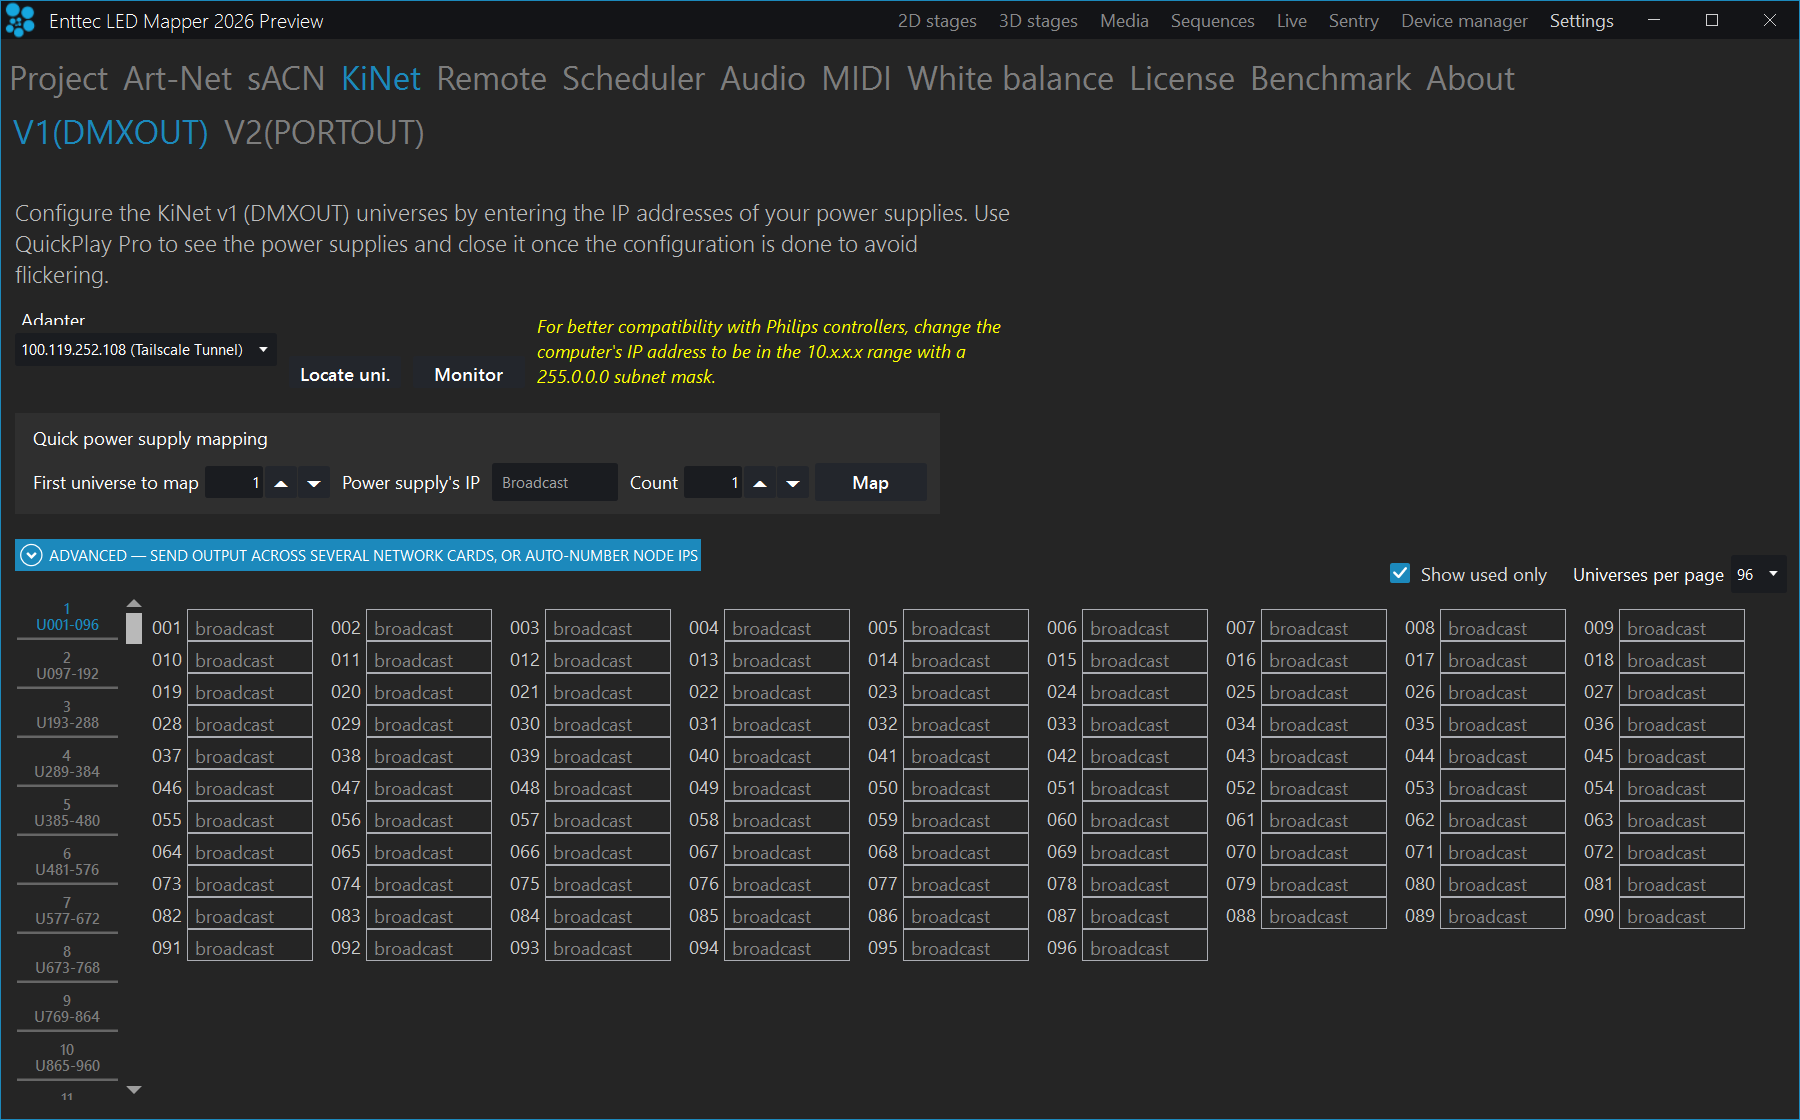
Task: Go to Sequences
Action: click(1212, 21)
